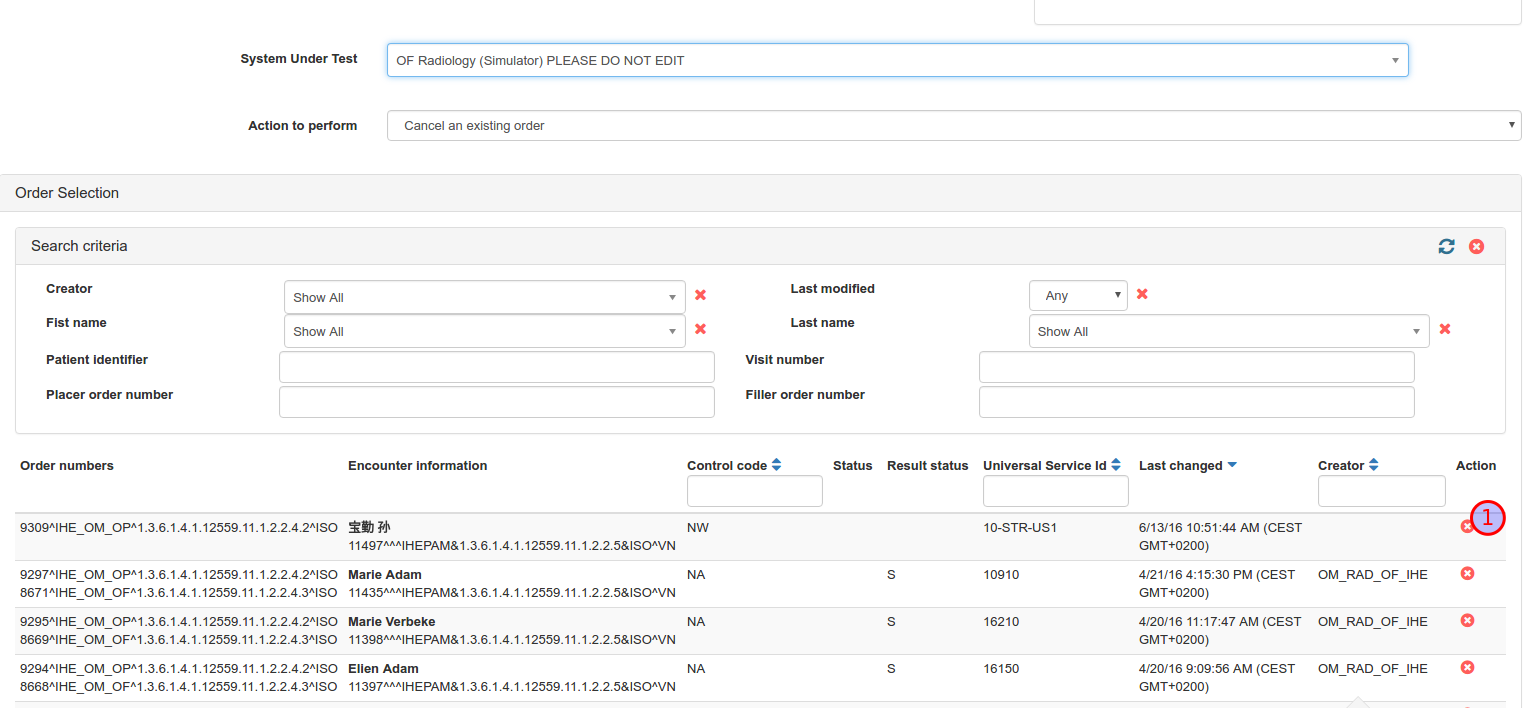Click refresh icon in Search criteria header
Screen dimensions: 1532x708
(x=1446, y=246)
